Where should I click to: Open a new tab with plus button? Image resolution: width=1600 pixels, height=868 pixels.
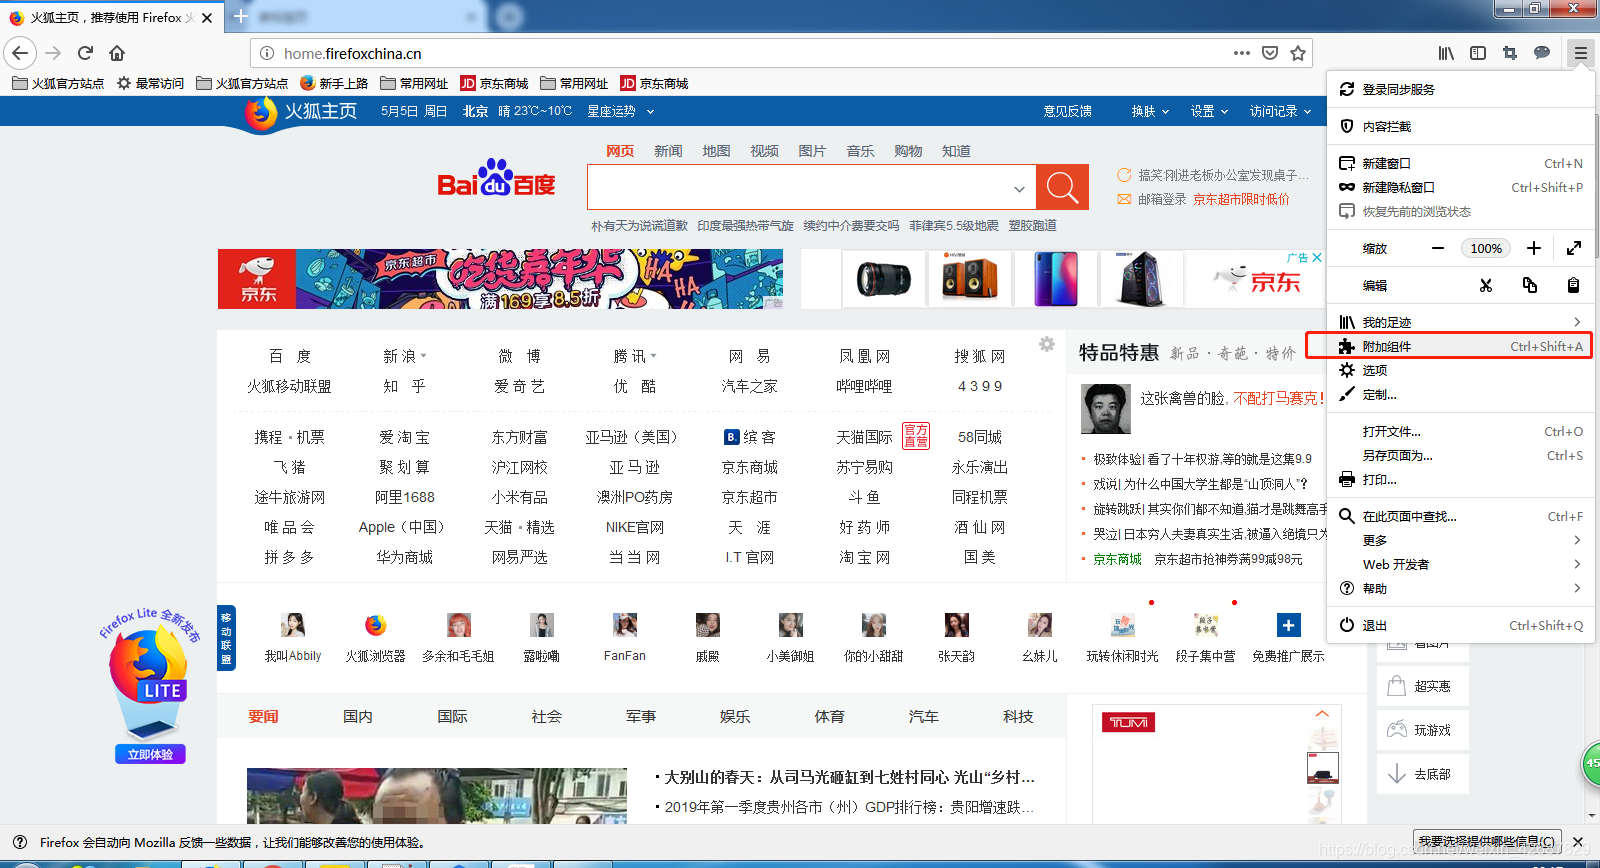(x=240, y=17)
